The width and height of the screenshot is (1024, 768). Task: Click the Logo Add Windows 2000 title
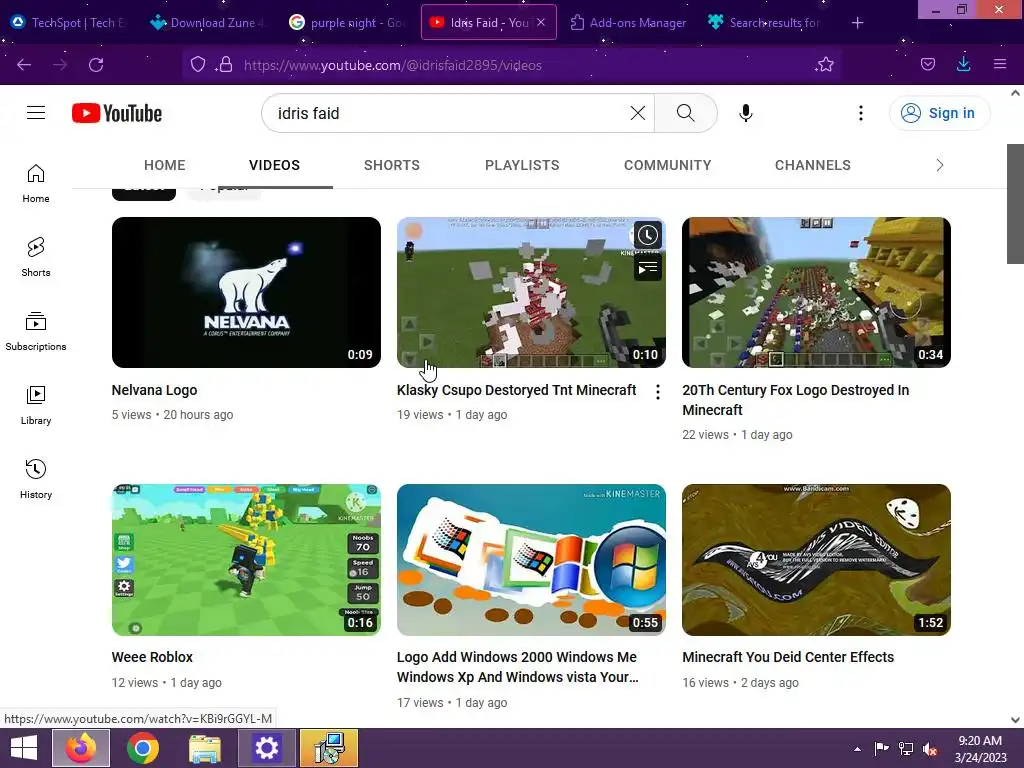point(517,667)
